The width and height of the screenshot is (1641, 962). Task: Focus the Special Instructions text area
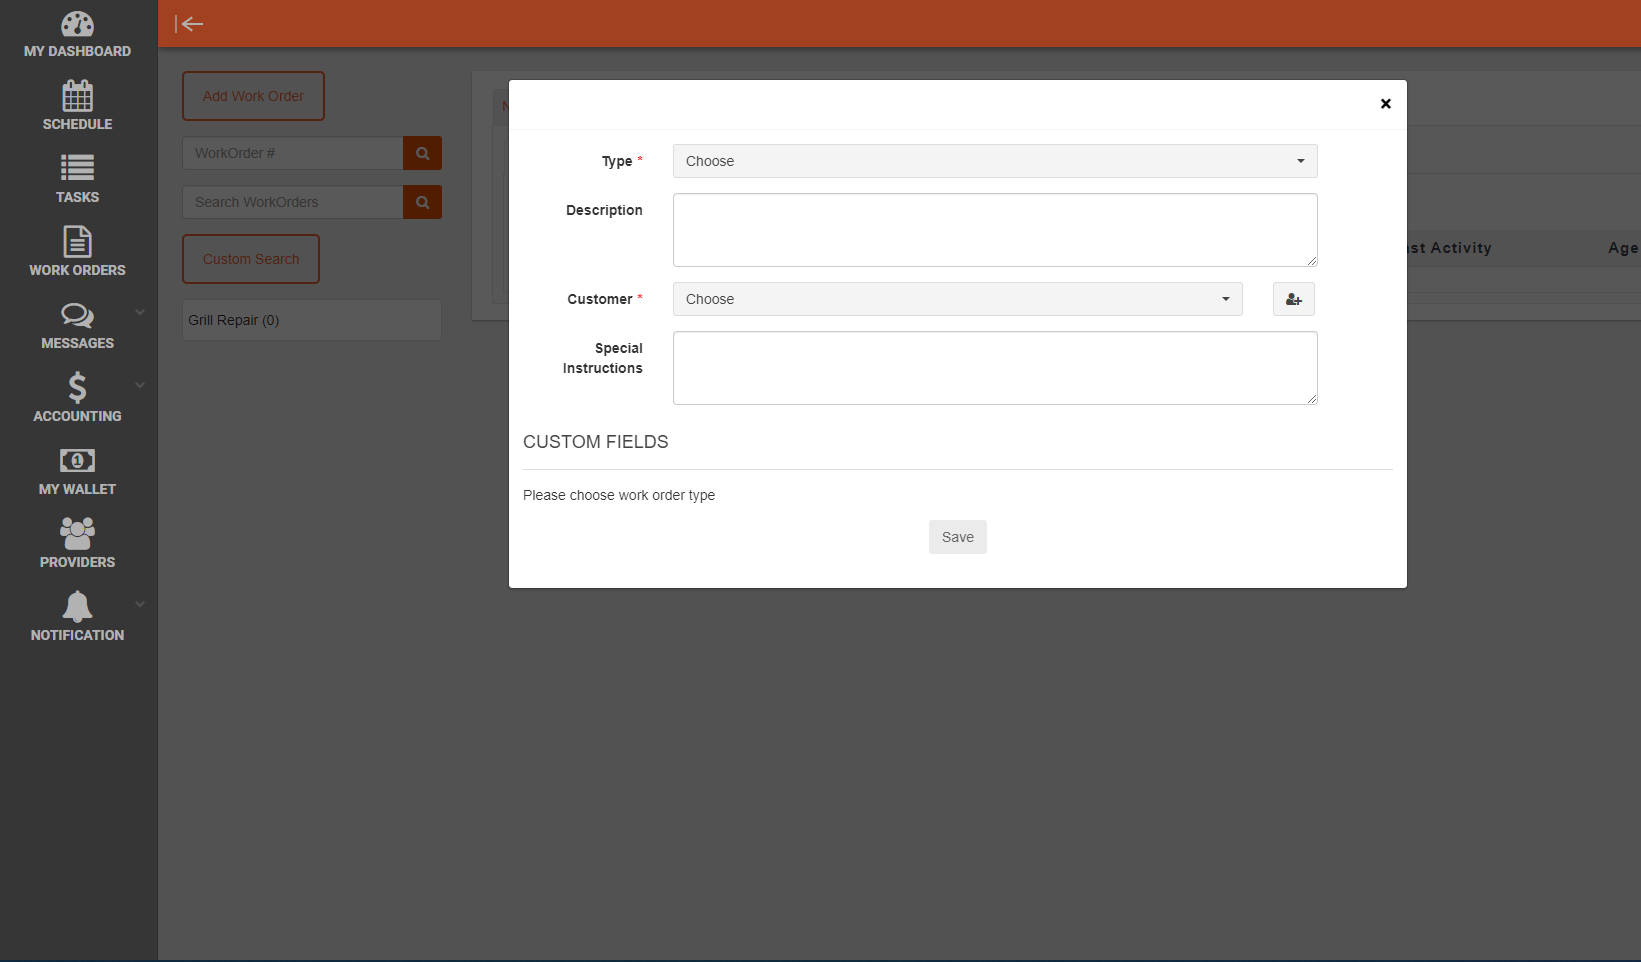[994, 368]
